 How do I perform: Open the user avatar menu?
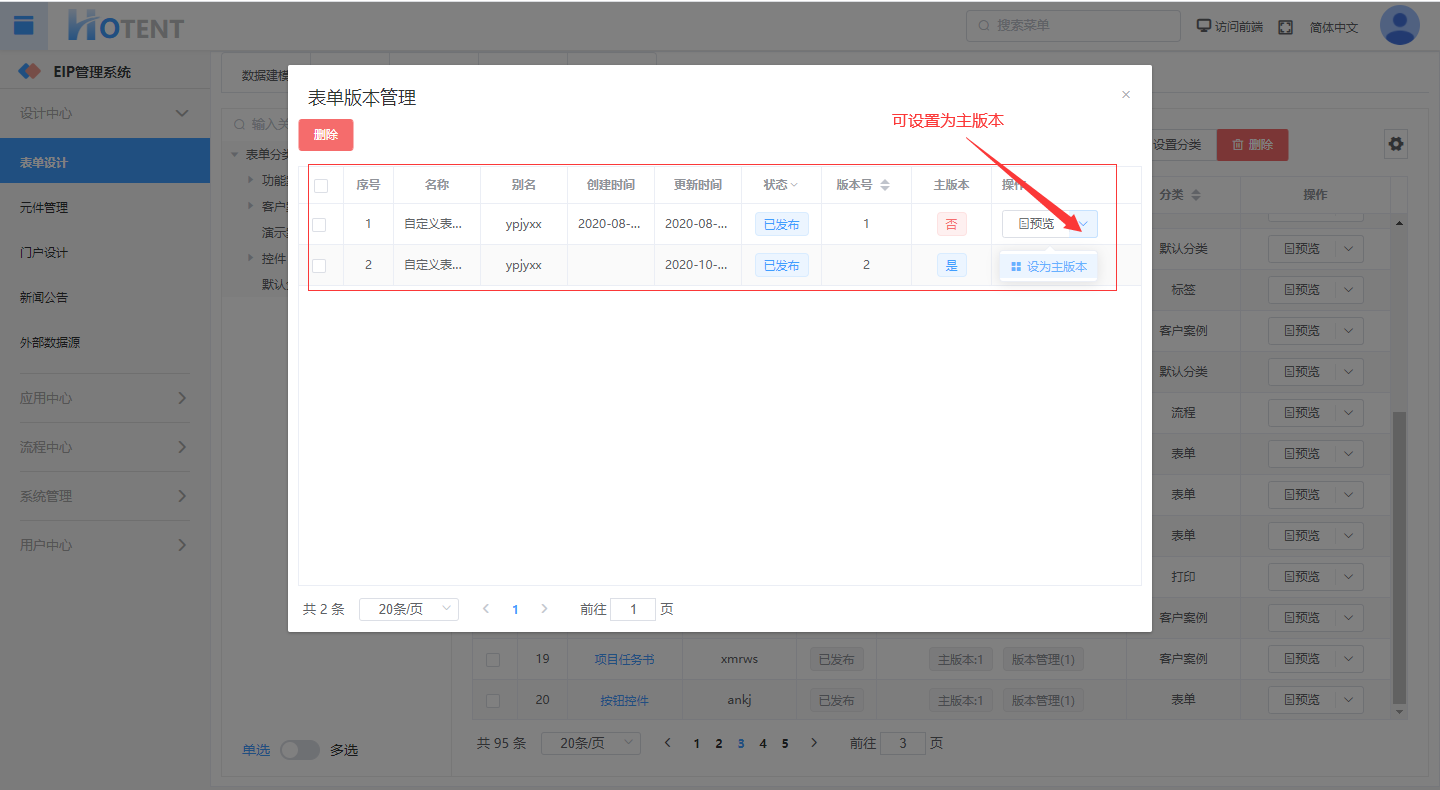tap(1399, 26)
